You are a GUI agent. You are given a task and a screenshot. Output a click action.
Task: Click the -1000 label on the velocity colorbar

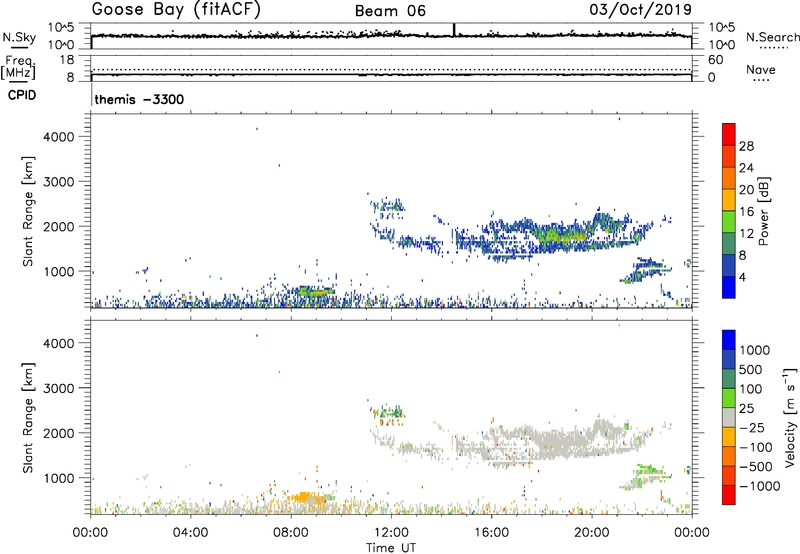click(760, 486)
